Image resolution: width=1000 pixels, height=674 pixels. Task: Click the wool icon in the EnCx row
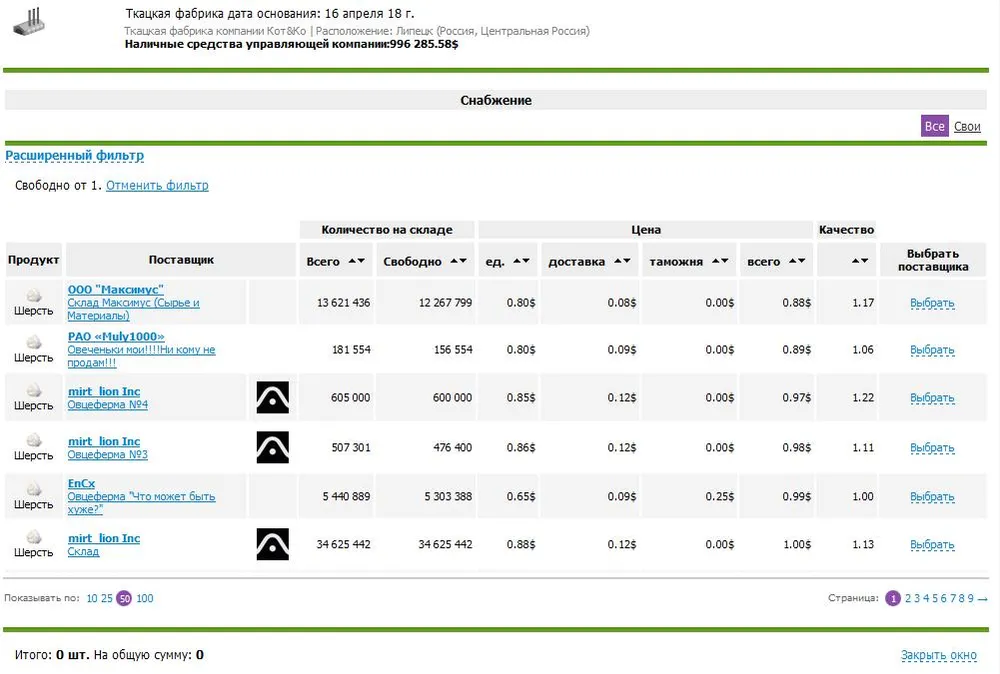33,489
